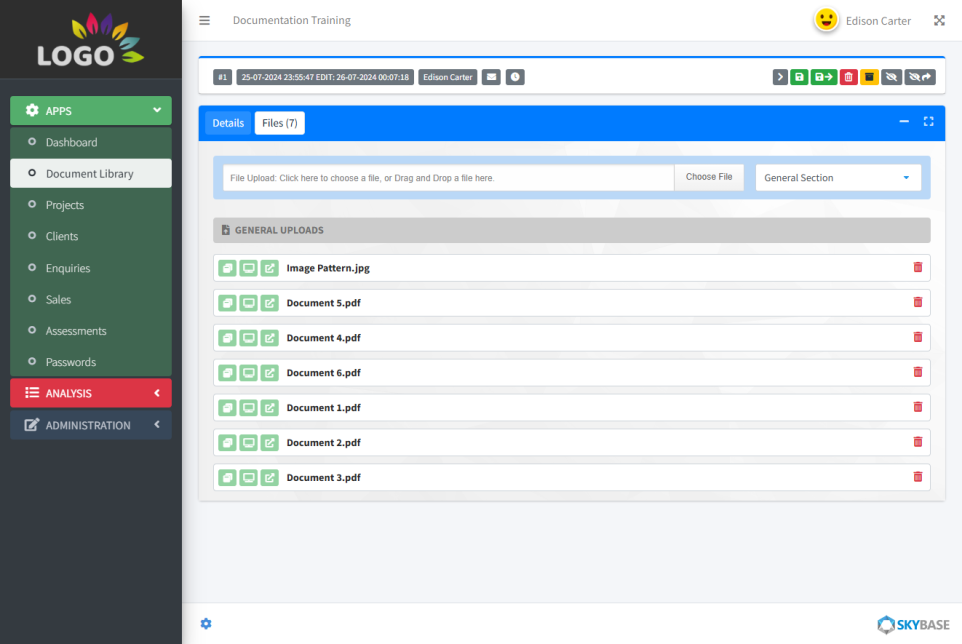Image resolution: width=962 pixels, height=644 pixels.
Task: Click the Document 6.pdf file name
Action: tap(323, 373)
